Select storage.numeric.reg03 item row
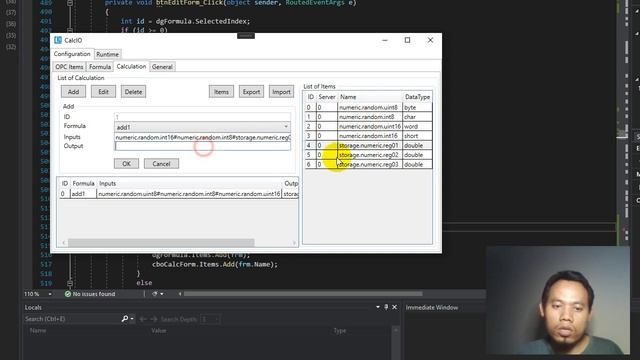This screenshot has height=360, width=640. [368, 164]
